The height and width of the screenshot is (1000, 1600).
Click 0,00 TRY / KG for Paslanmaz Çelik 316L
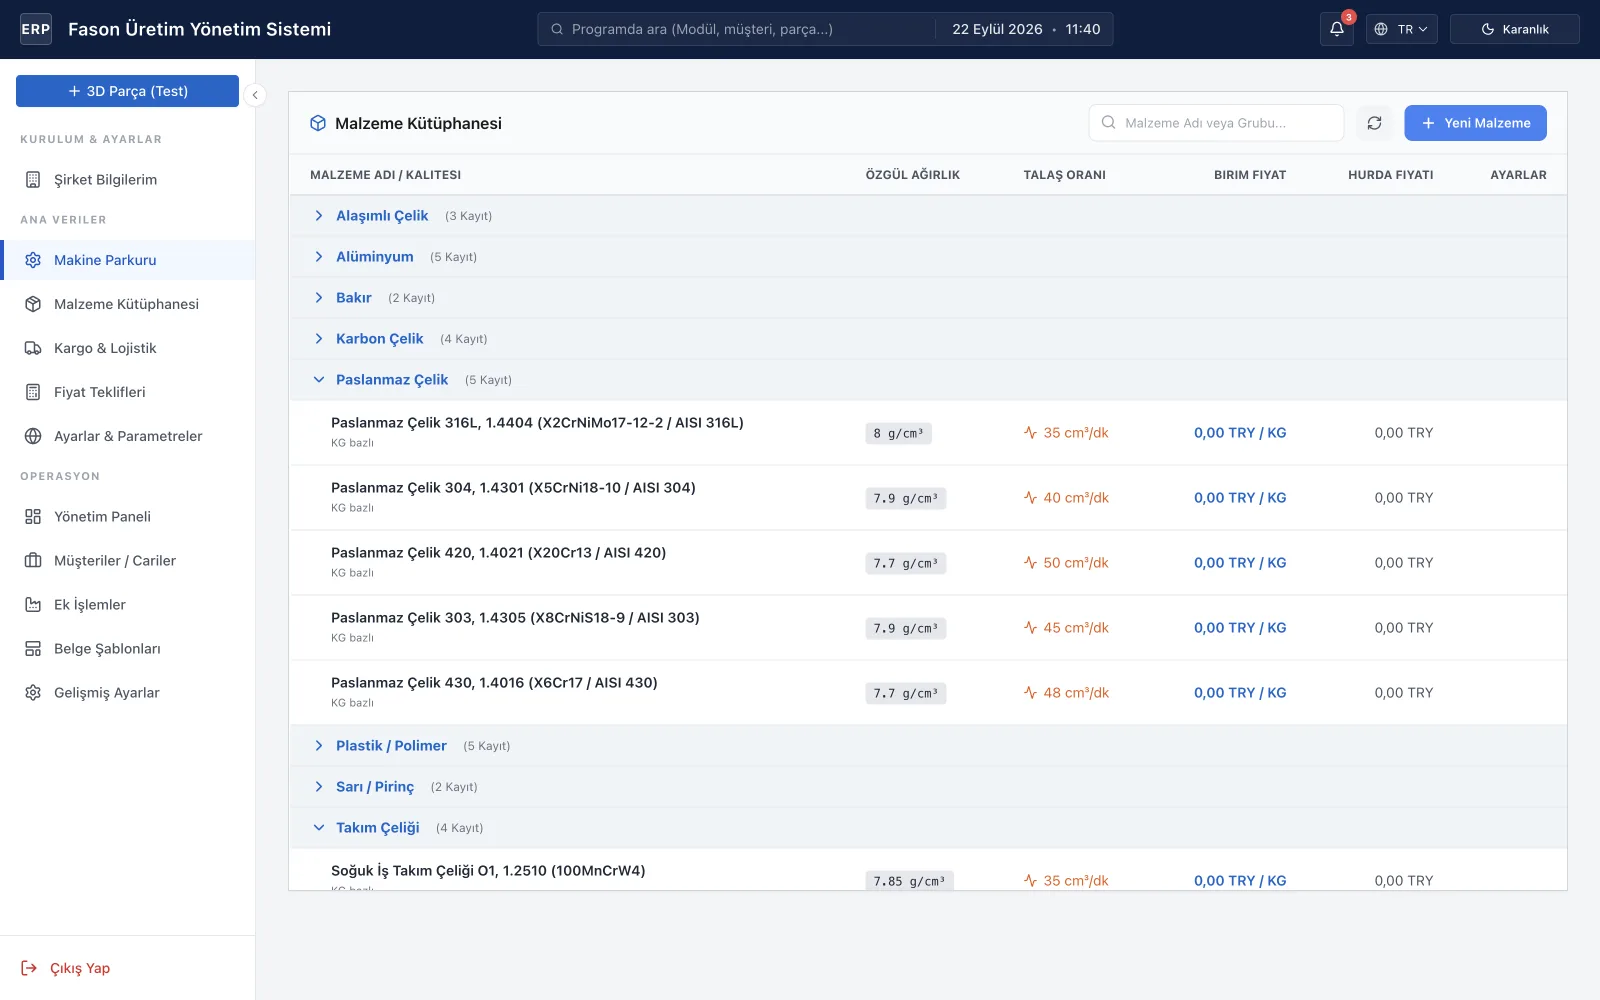[1240, 433]
